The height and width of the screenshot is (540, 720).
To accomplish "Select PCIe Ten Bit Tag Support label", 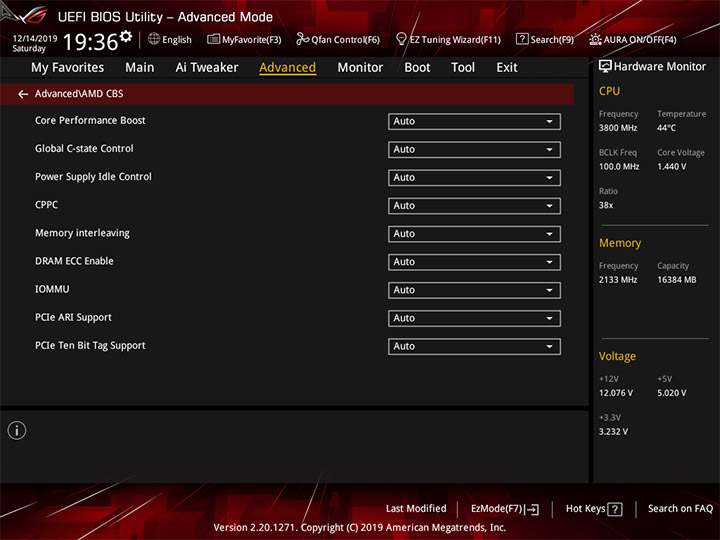I will pos(90,345).
